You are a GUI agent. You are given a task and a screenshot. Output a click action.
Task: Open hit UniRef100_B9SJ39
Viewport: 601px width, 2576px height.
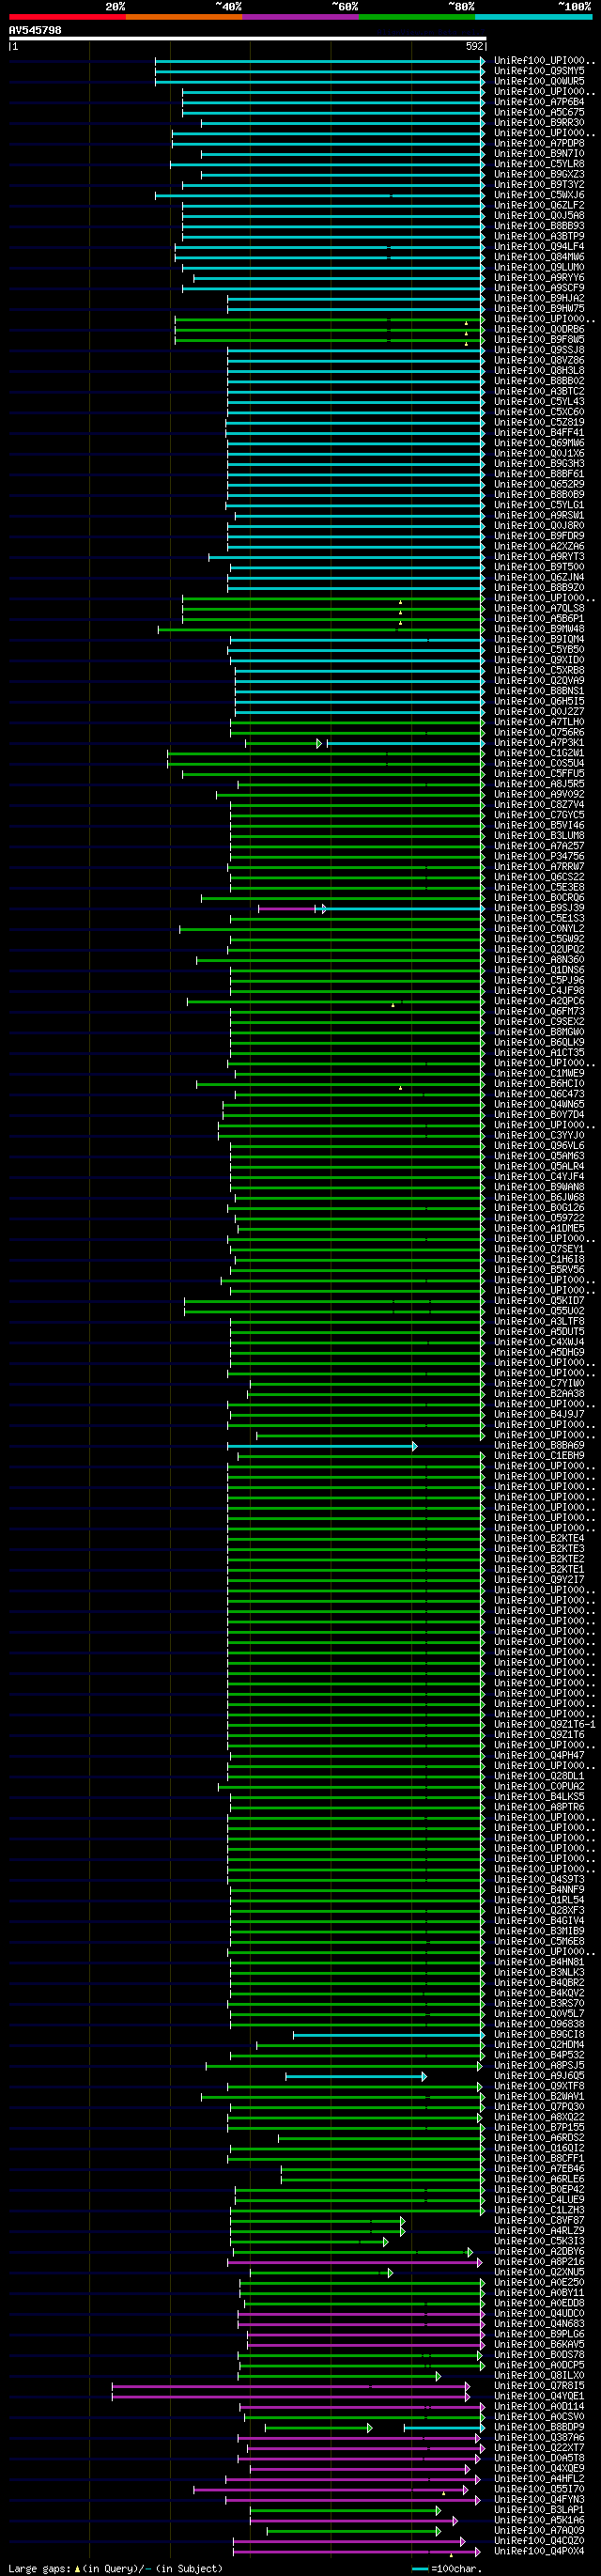(539, 908)
